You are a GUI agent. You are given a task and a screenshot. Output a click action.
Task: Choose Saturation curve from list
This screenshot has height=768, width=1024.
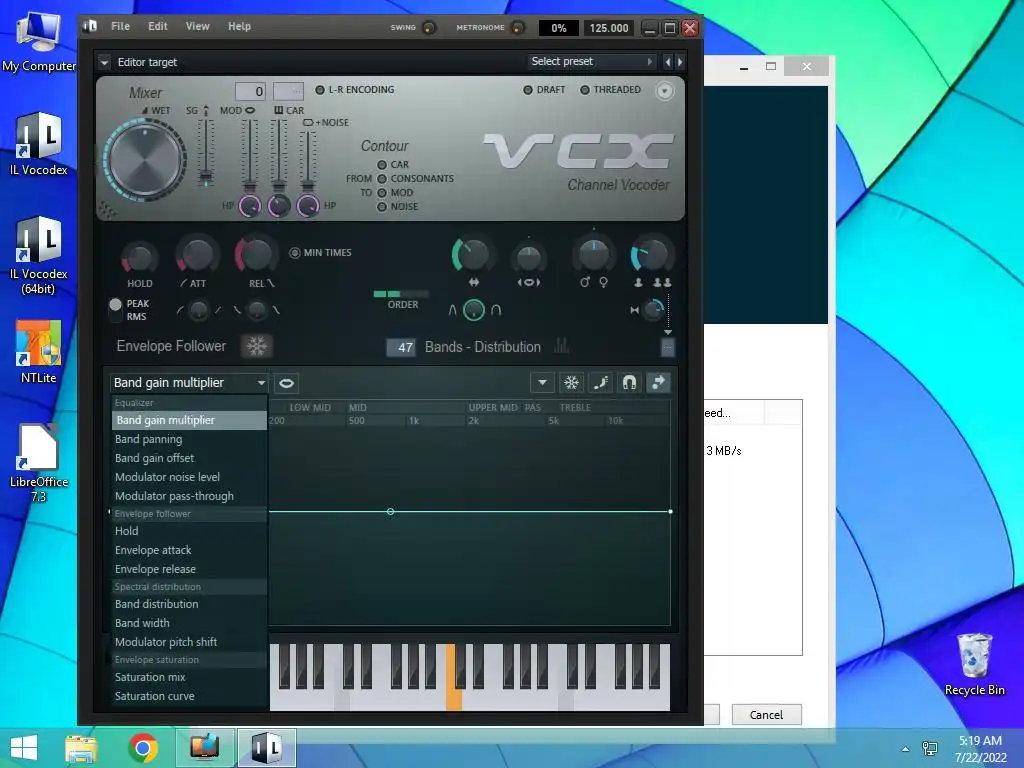point(189,696)
